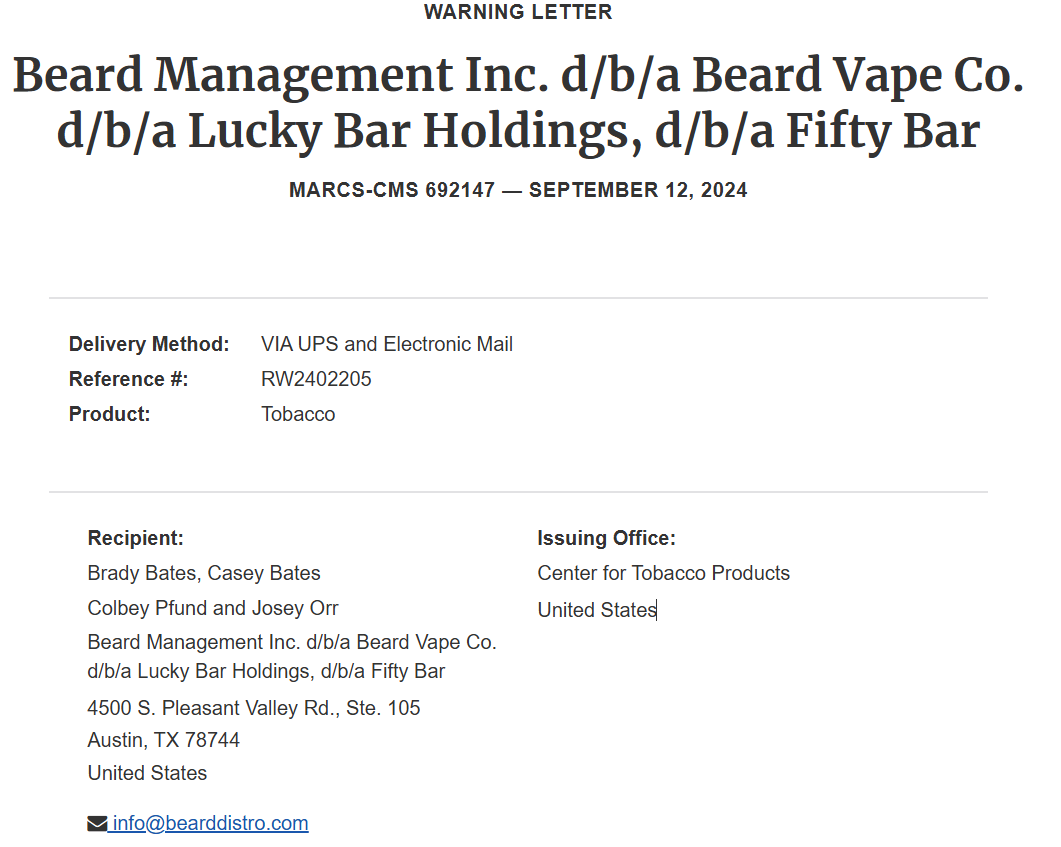The image size is (1061, 847).
Task: Click the Issuing Office heading
Action: tap(606, 539)
